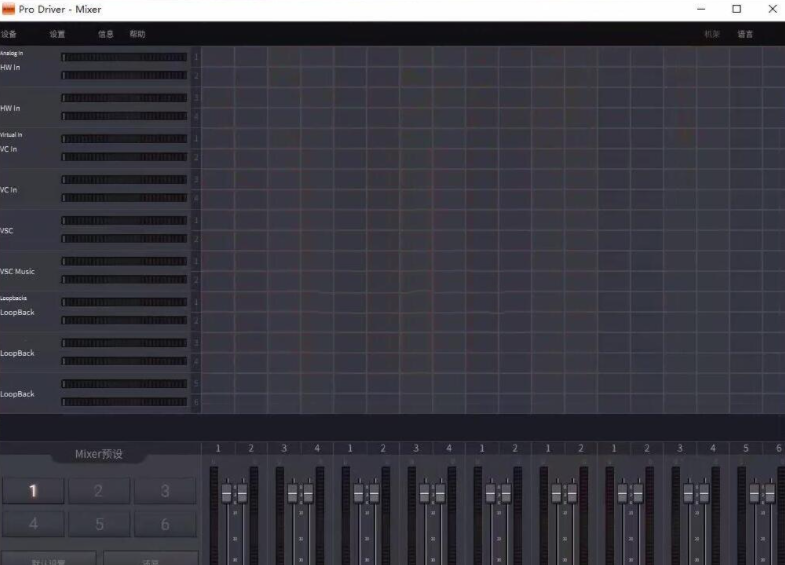This screenshot has width=785, height=565.
Task: Open the 帮助 menu
Action: coord(137,34)
